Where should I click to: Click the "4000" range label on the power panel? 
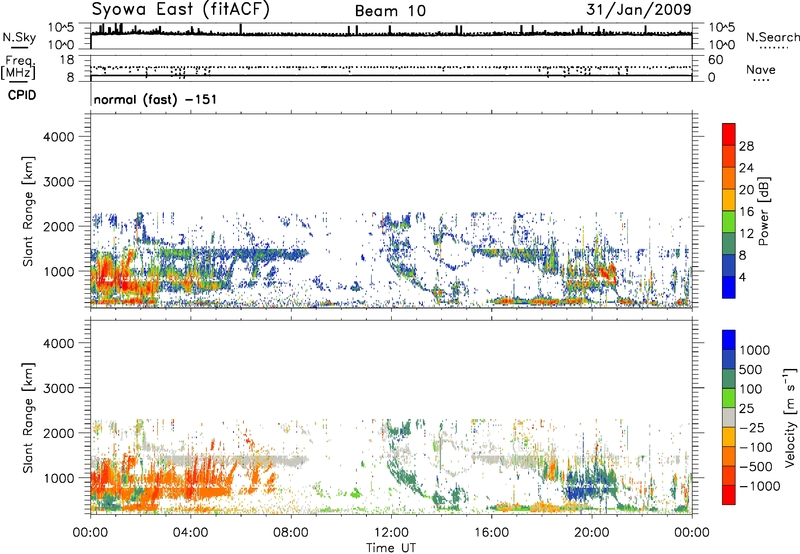[58, 137]
